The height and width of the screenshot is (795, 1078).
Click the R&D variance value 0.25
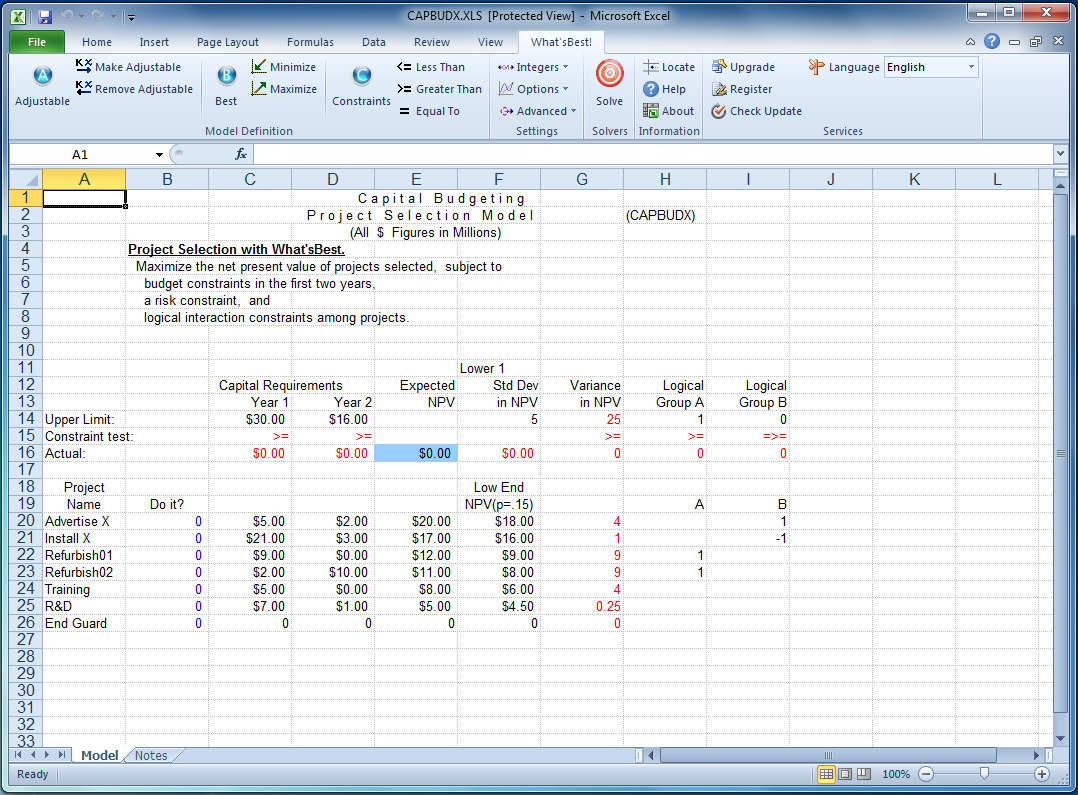[x=582, y=606]
